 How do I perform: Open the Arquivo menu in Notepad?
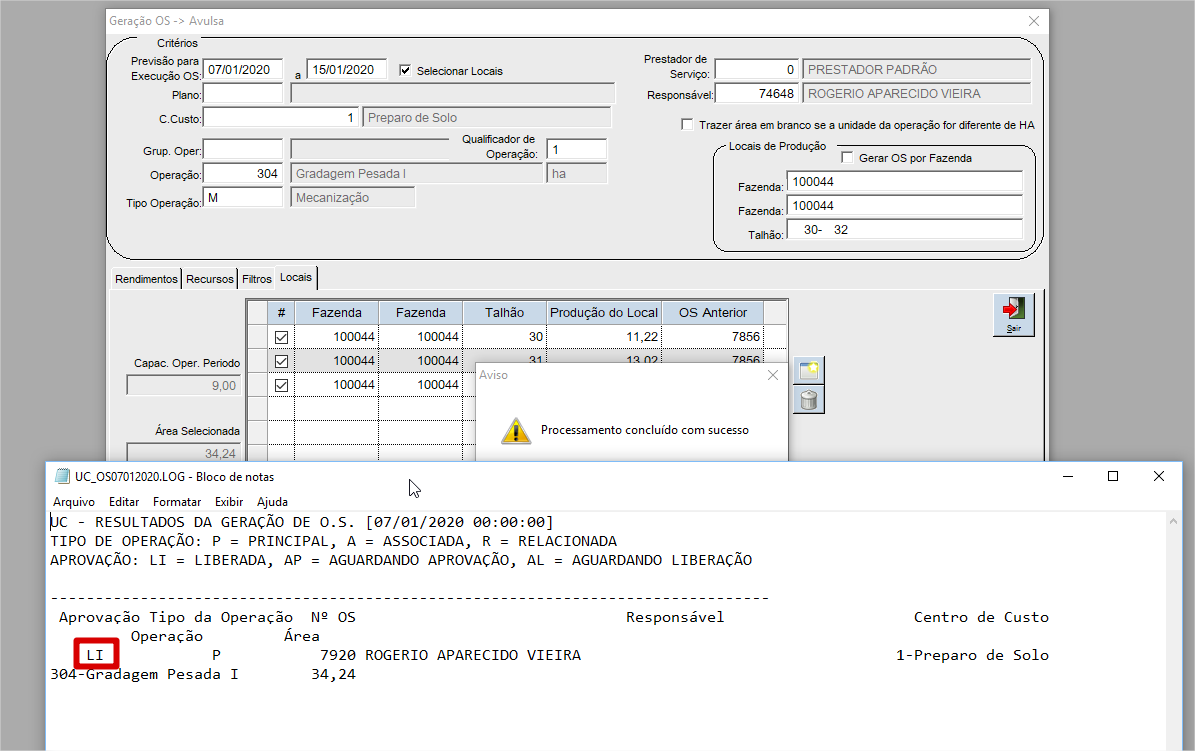coord(74,502)
